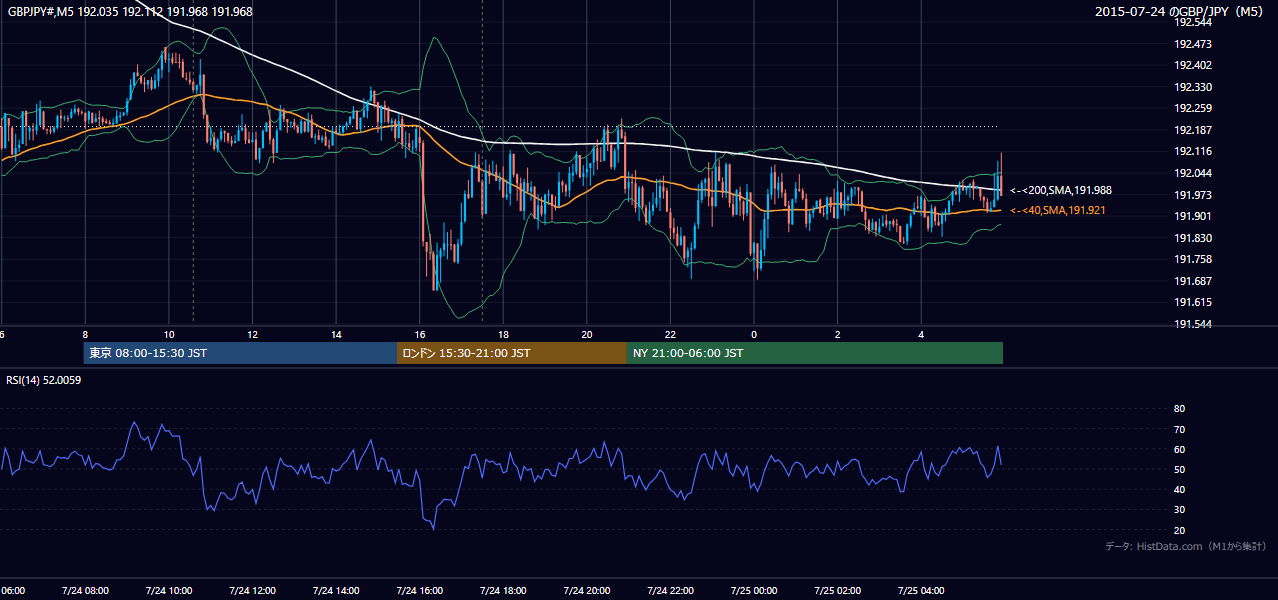Viewport: 1278px width, 600px height.
Task: Click price axis label 192.116
Action: click(1192, 151)
